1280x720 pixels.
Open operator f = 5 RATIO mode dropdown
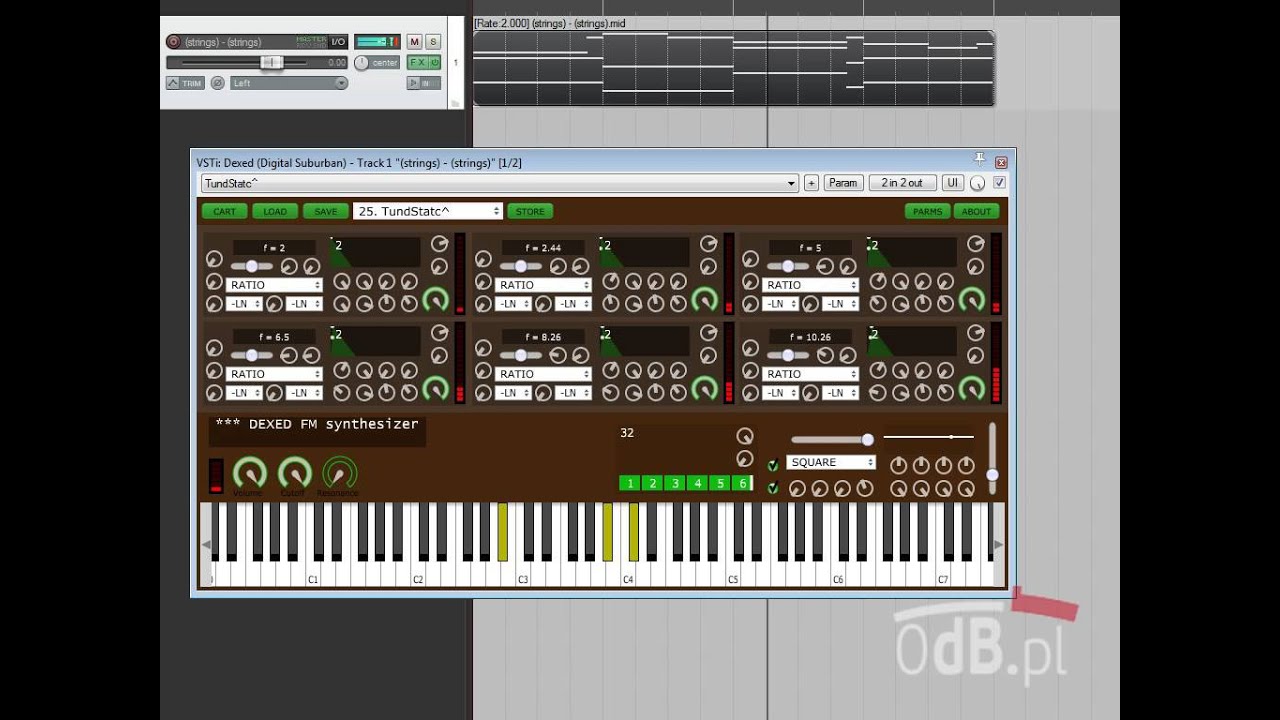pos(811,285)
